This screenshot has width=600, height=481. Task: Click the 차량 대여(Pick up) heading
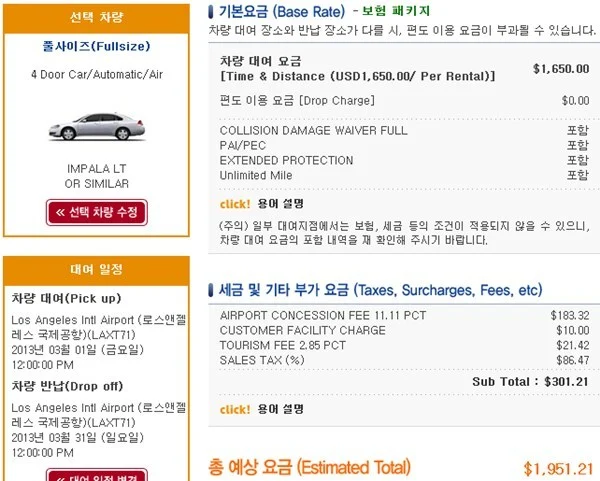pos(66,298)
